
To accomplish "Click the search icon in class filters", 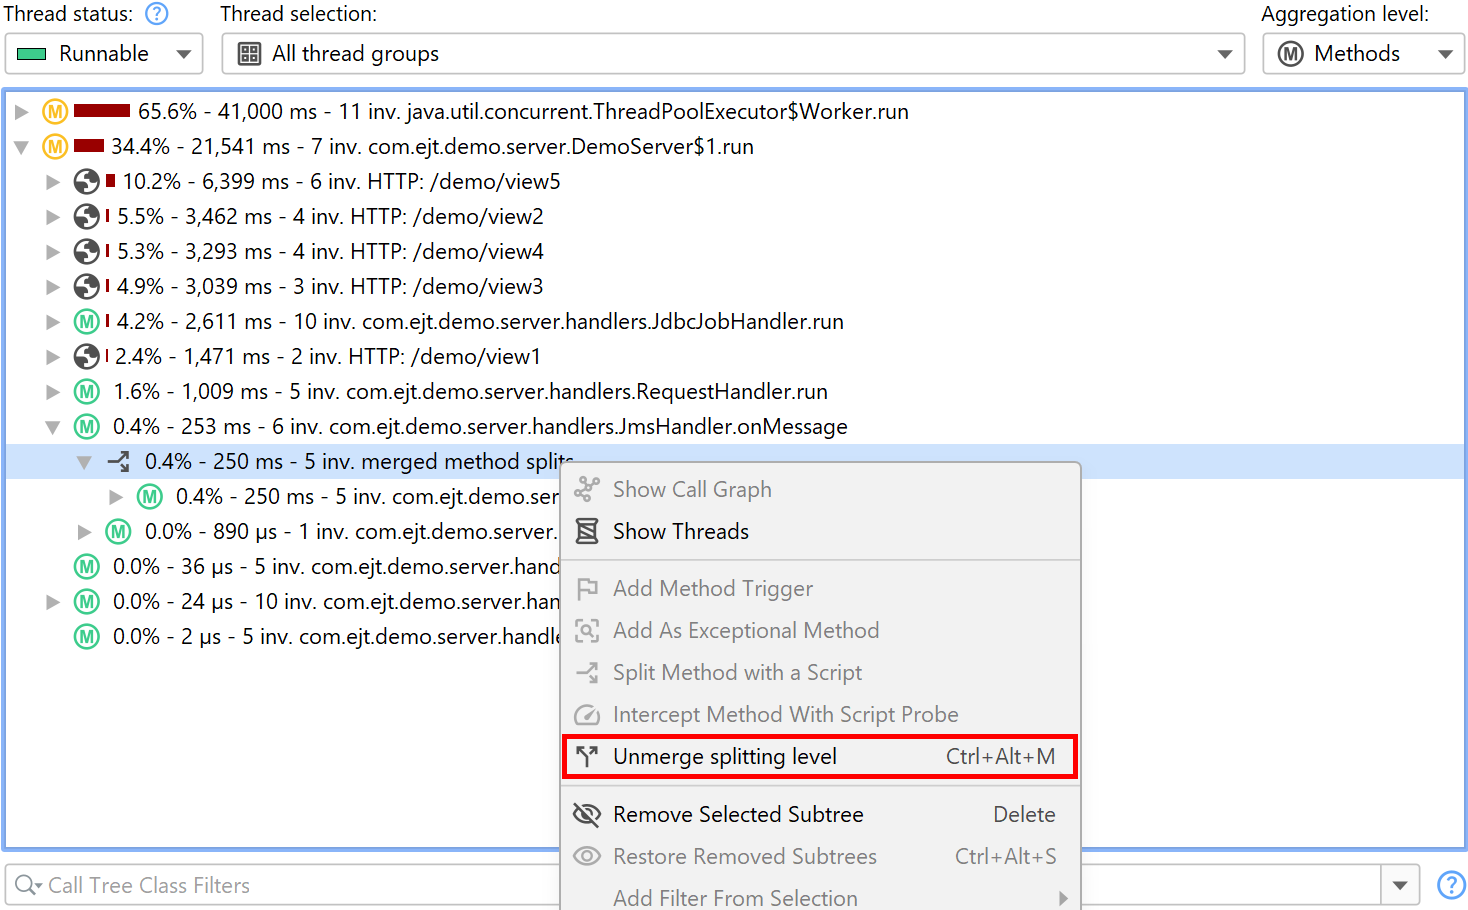I will tap(27, 886).
